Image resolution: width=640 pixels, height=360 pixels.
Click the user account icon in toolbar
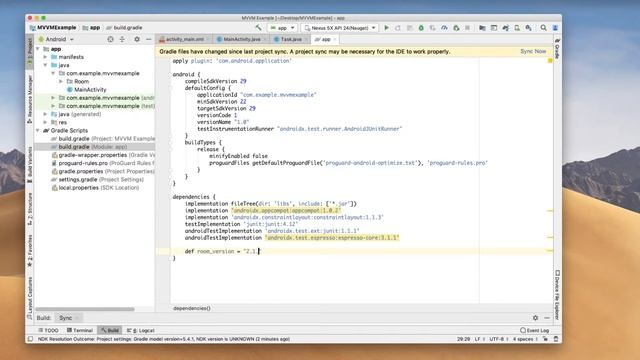[555, 28]
